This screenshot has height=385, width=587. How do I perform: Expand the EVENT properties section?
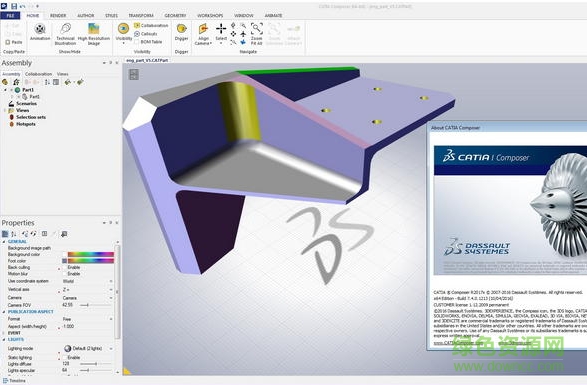pos(4,333)
